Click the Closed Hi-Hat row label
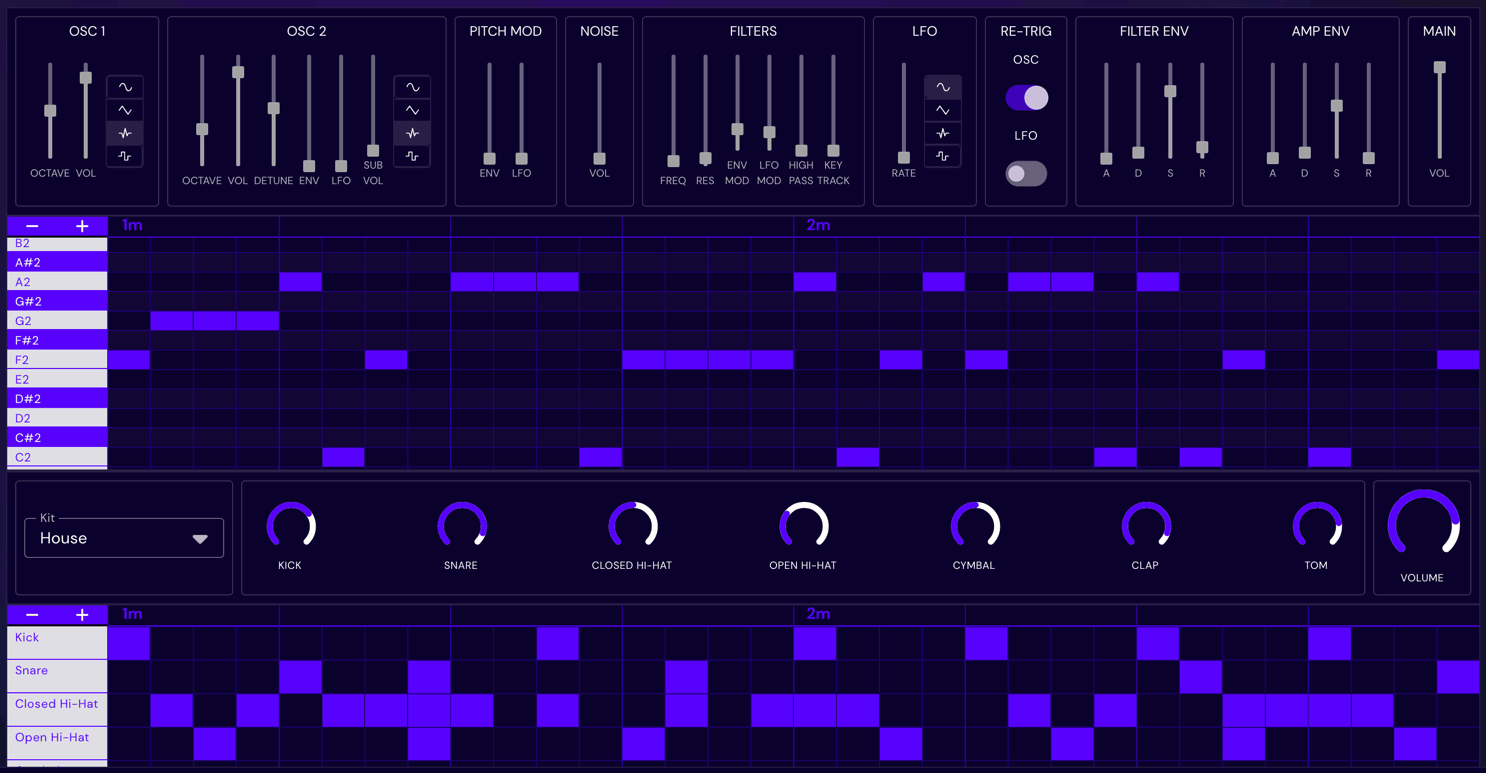This screenshot has height=773, width=1486. [x=57, y=710]
